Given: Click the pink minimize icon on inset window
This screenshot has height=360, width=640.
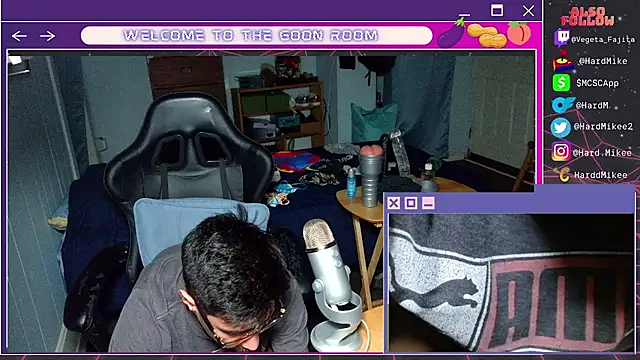Looking at the screenshot, I should coord(428,203).
